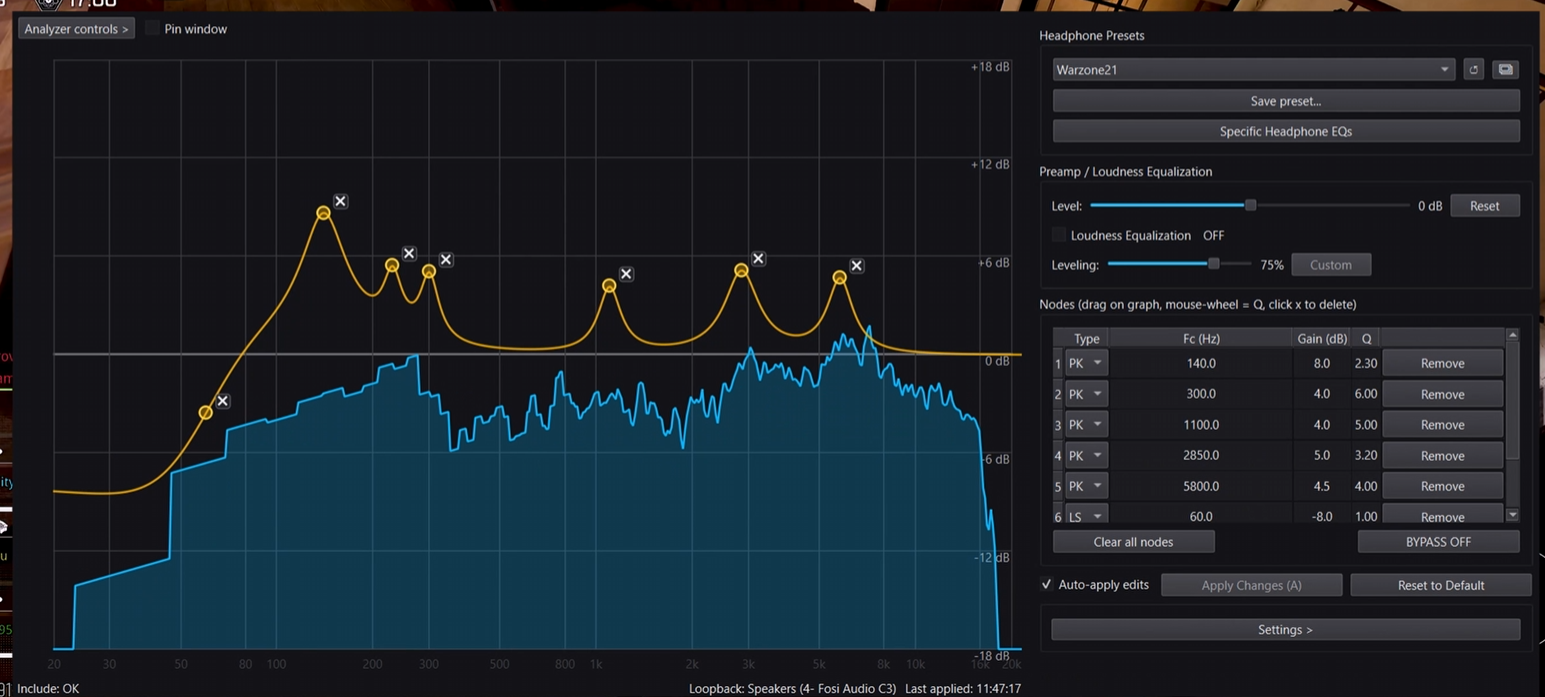Image resolution: width=1545 pixels, height=697 pixels.
Task: Remove node 4 at 2850.0 Hz
Action: pyautogui.click(x=1442, y=455)
